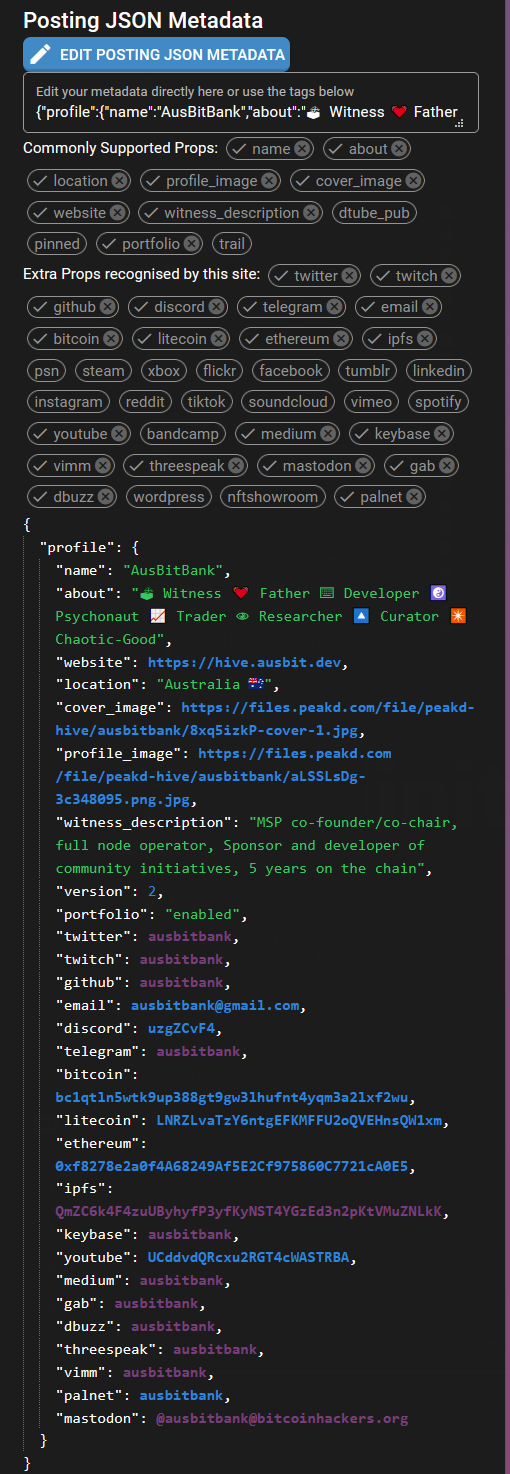The width and height of the screenshot is (510, 1474).
Task: Click the pencil icon on Edit Posting JSON Metadata
Action: (40, 55)
